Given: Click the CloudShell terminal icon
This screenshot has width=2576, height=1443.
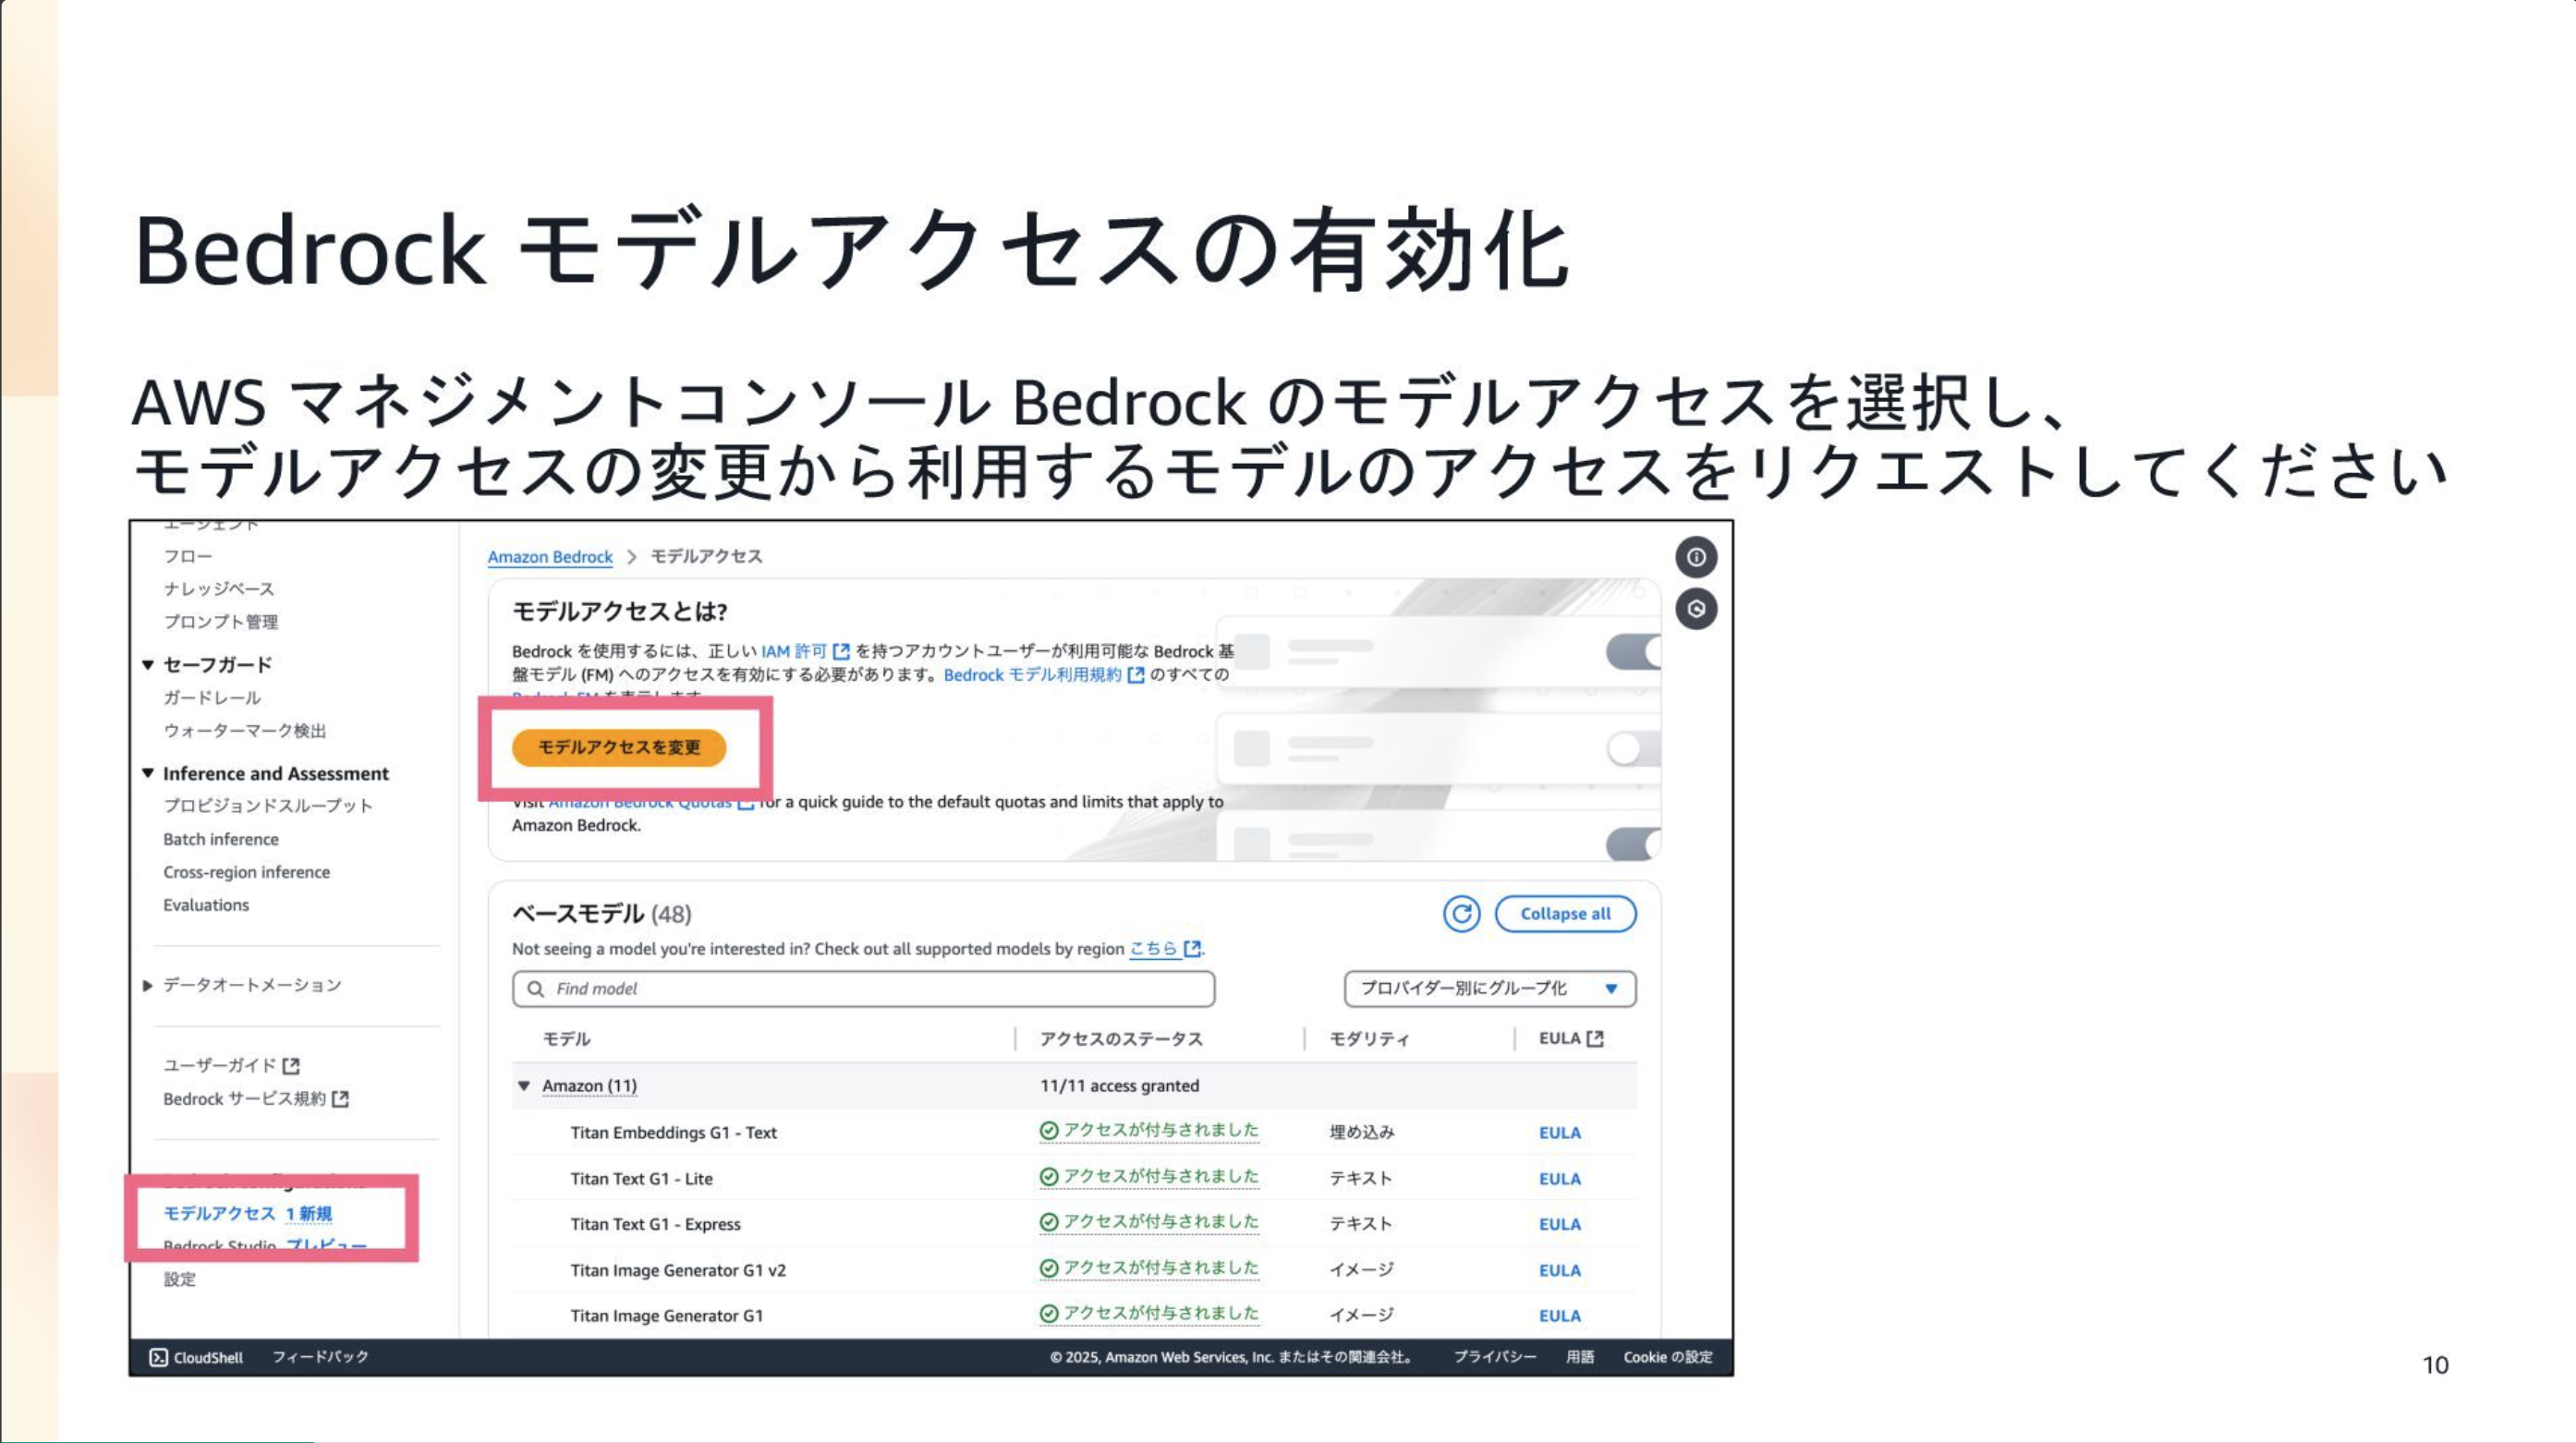Looking at the screenshot, I should click(158, 1357).
